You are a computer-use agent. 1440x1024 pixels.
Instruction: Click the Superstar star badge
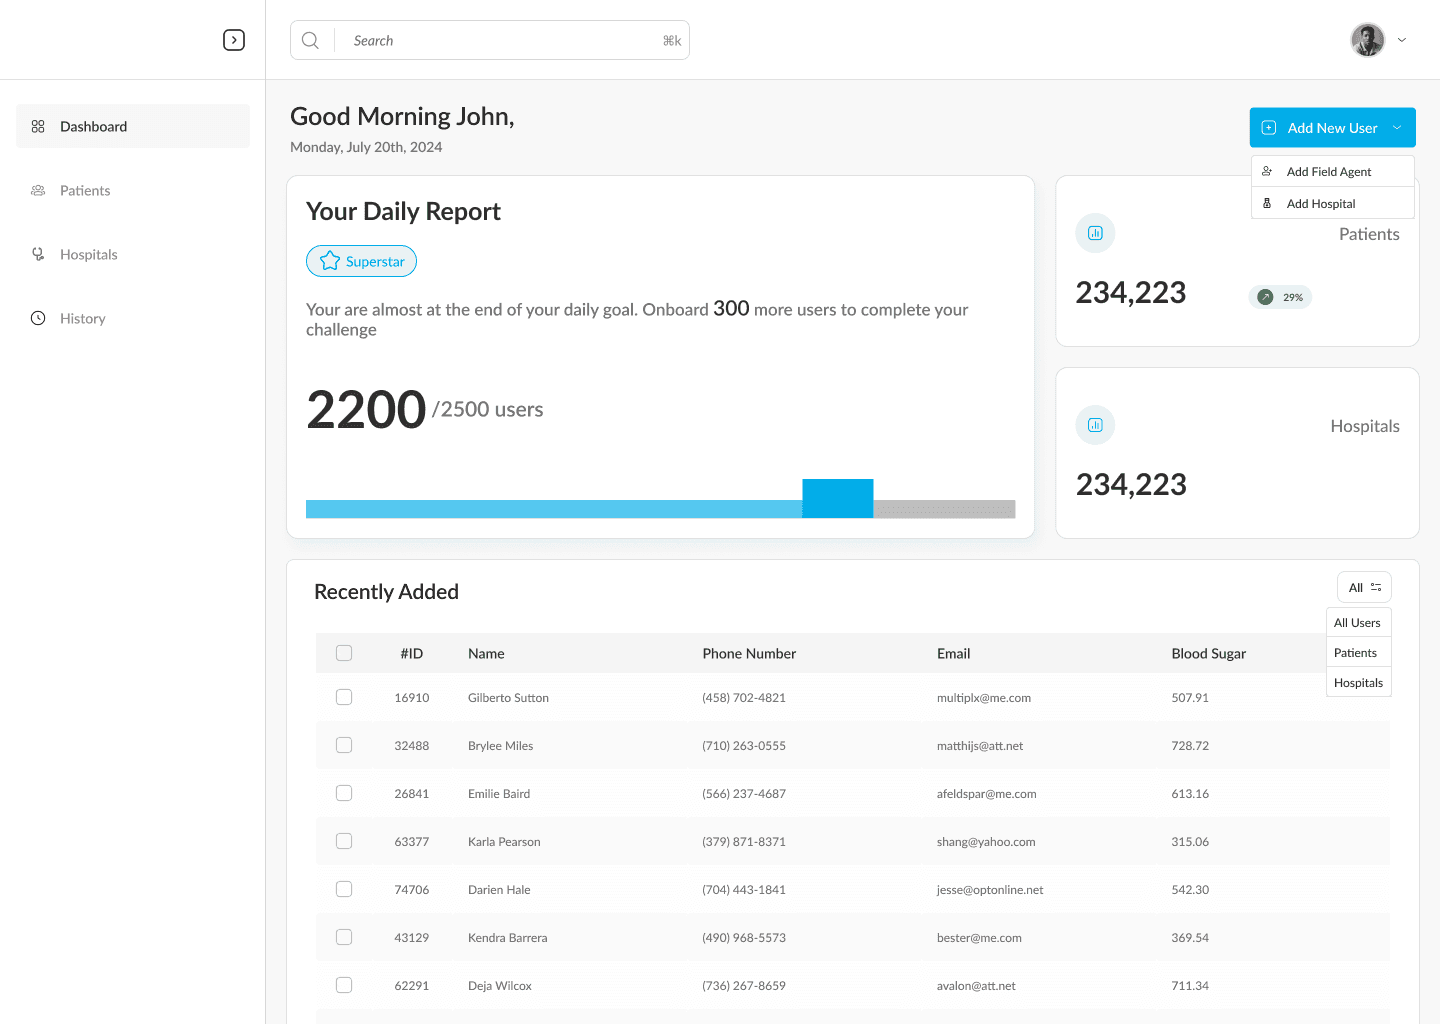(361, 261)
